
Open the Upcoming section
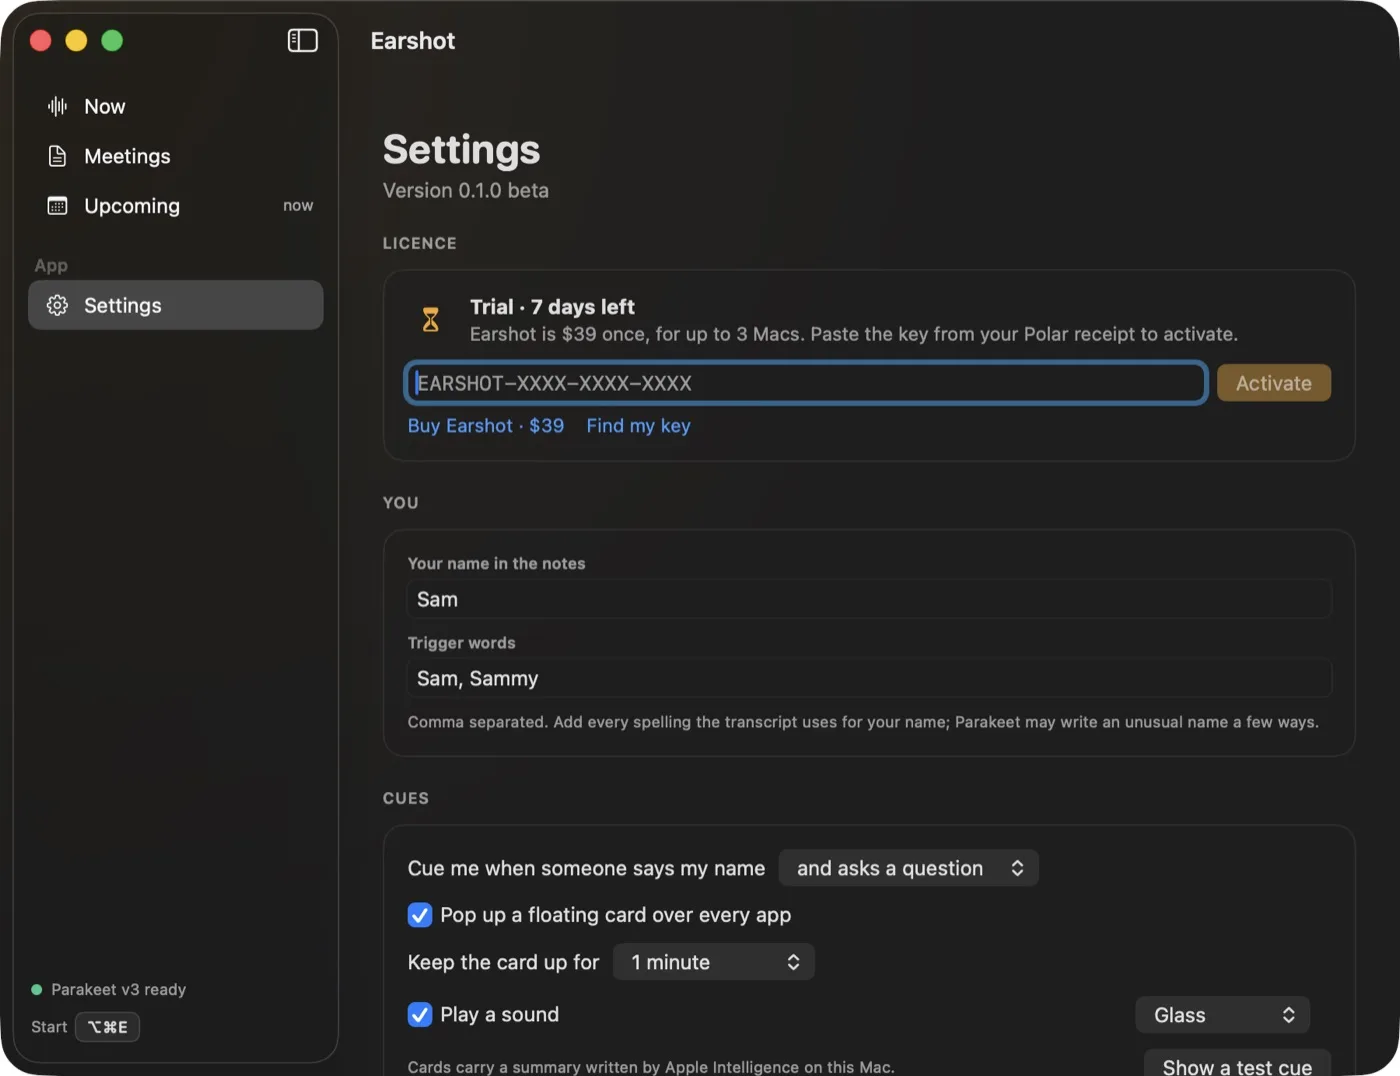coord(175,206)
